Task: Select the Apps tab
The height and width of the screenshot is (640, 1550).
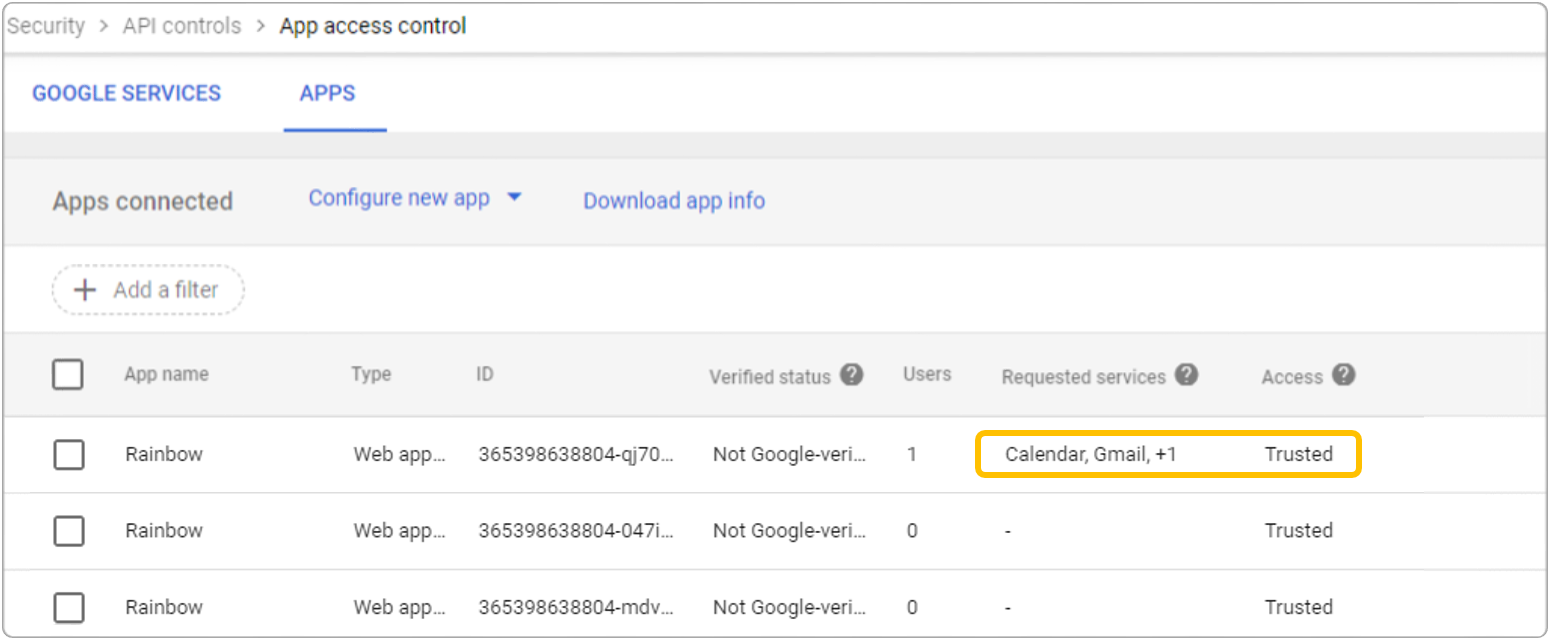Action: point(327,93)
